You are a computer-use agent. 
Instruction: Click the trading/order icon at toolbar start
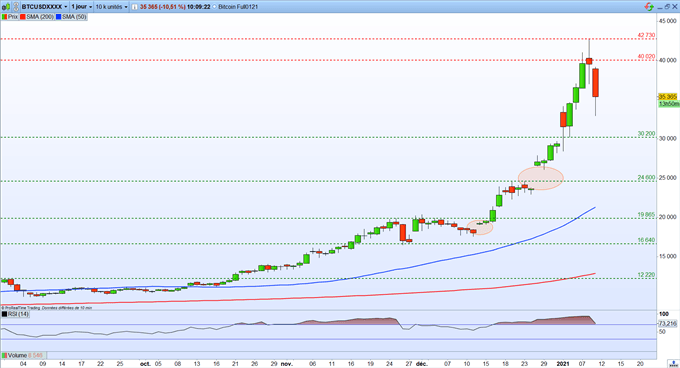point(6,7)
